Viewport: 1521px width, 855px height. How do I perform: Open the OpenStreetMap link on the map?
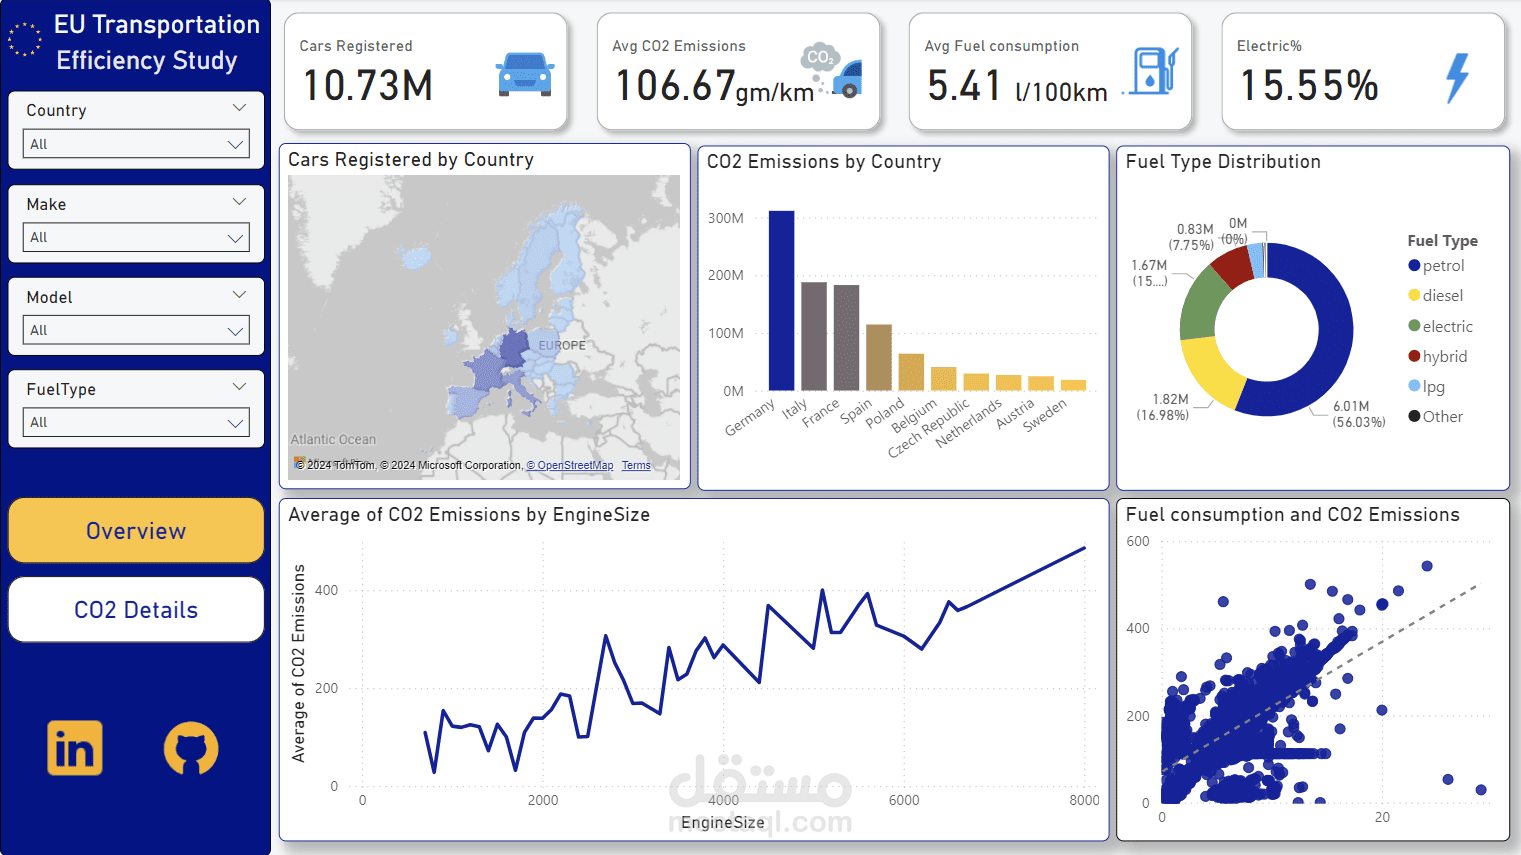(x=570, y=466)
